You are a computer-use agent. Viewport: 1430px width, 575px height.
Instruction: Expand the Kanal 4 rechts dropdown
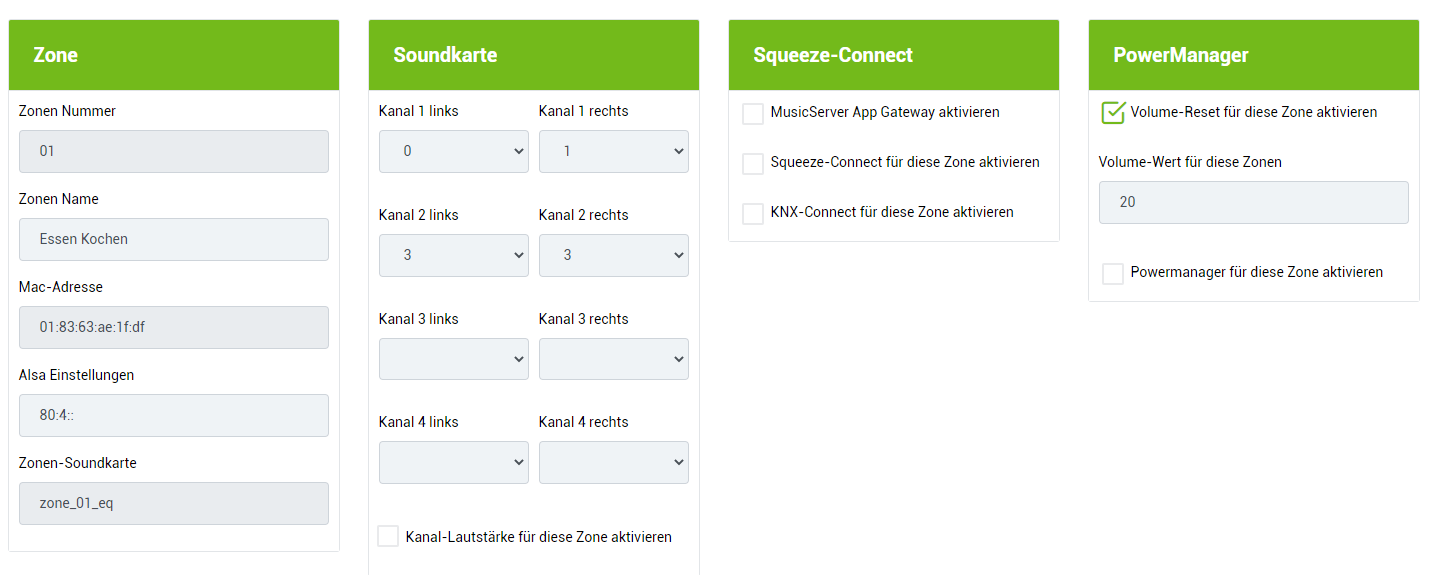(x=613, y=462)
